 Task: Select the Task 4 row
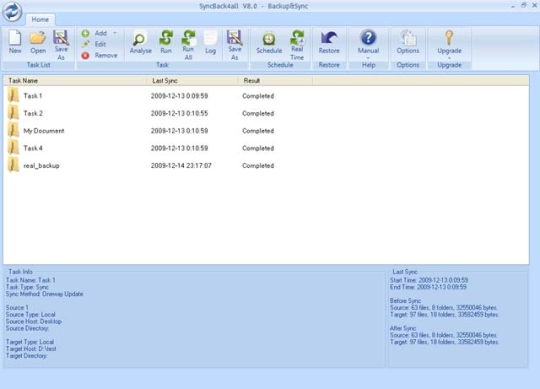click(x=266, y=148)
